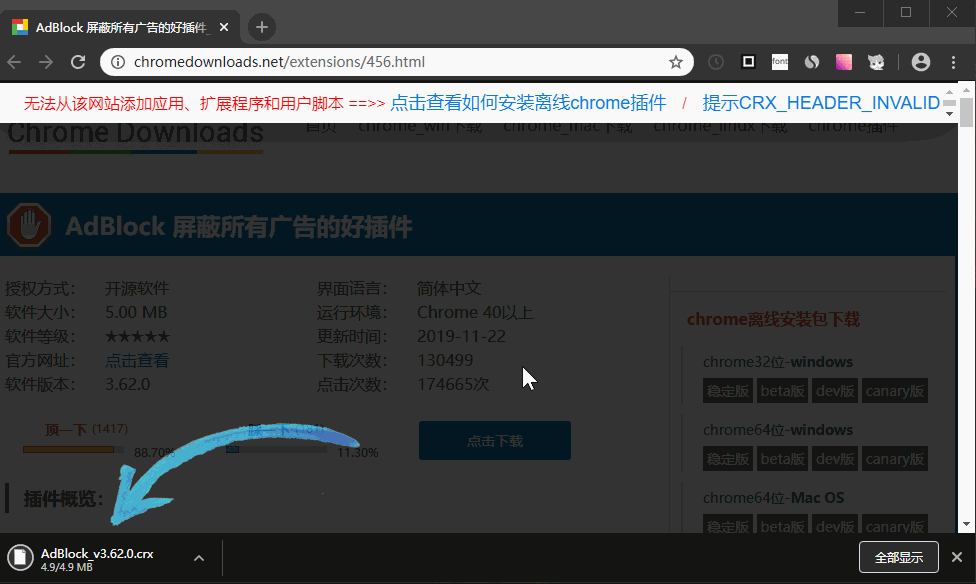Image resolution: width=976 pixels, height=584 pixels.
Task: Click the 88.70% upvote progress bar
Action: coord(73,450)
